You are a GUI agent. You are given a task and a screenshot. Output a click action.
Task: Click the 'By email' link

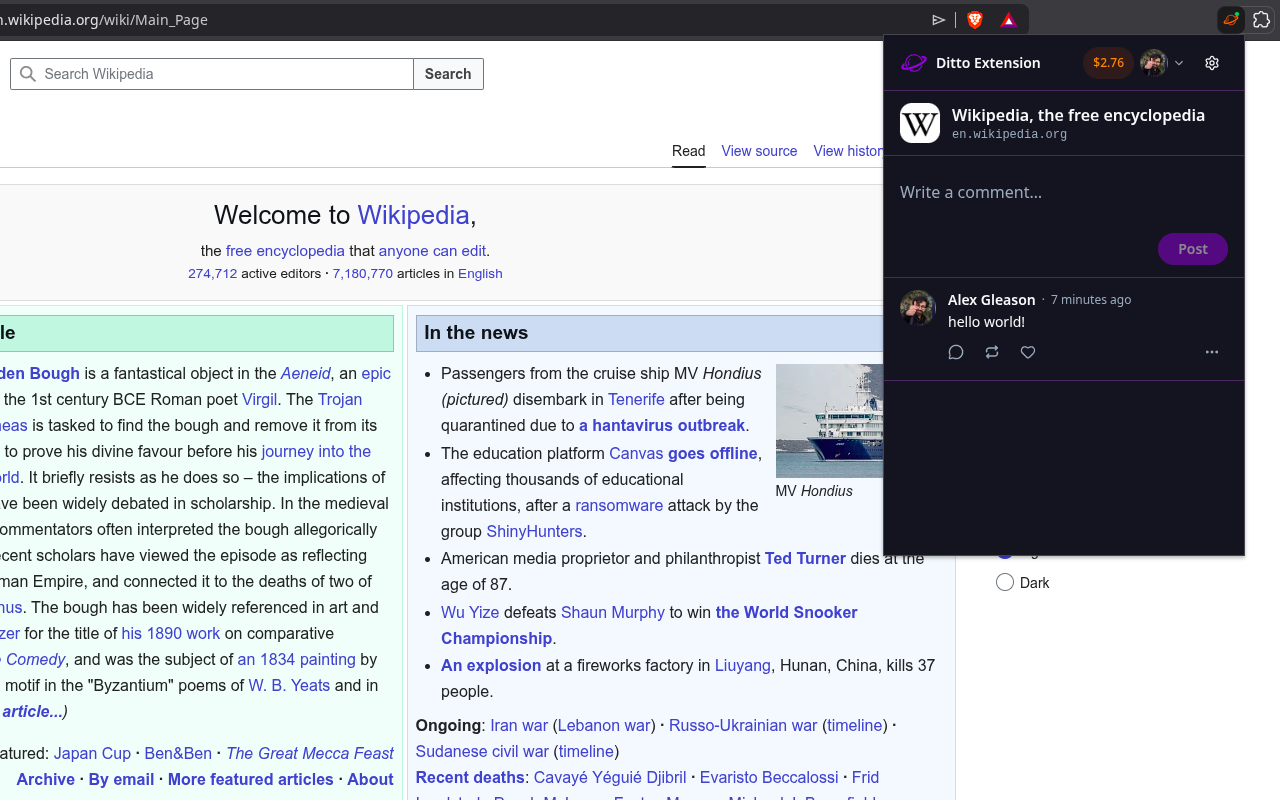(x=121, y=779)
